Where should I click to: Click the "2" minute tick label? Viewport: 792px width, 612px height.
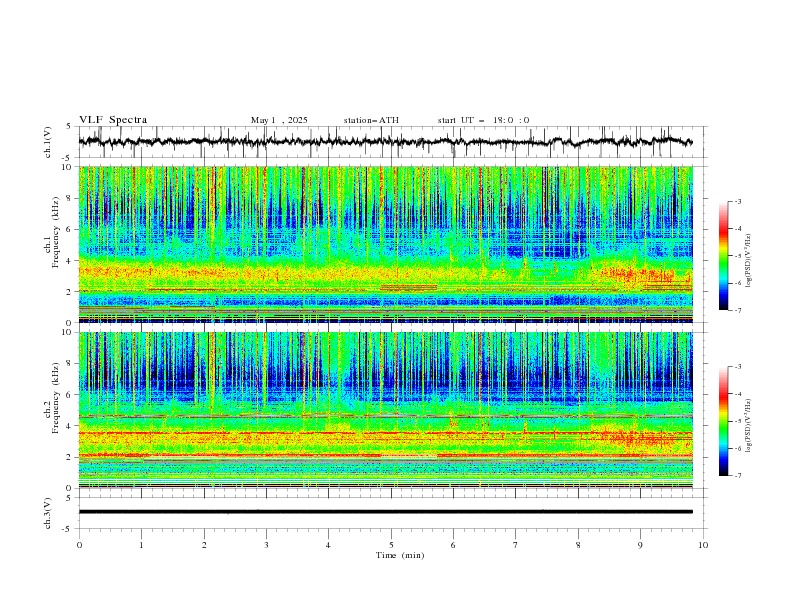pyautogui.click(x=204, y=545)
